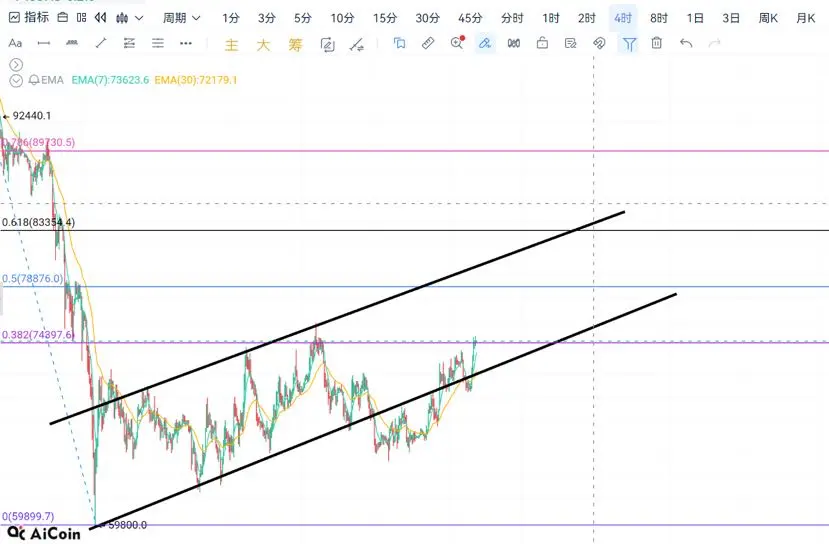Image resolution: width=829 pixels, height=544 pixels.
Task: Delete drawings with trash icon
Action: point(657,43)
